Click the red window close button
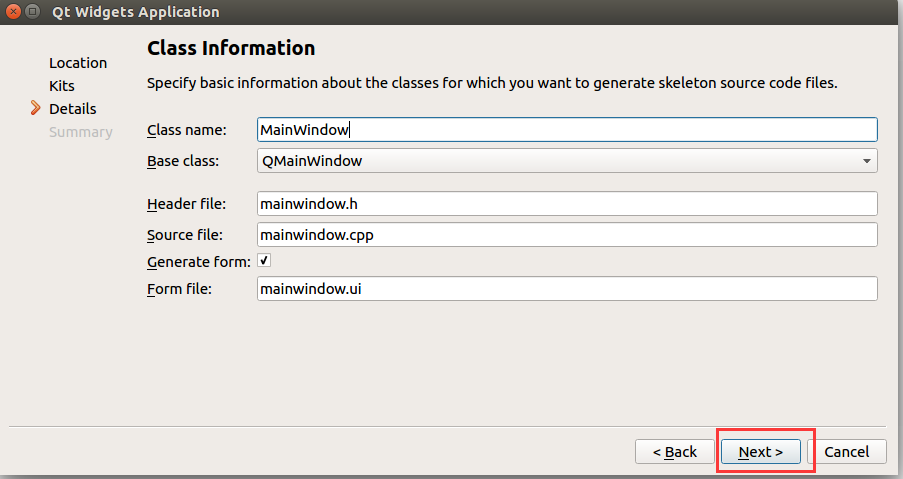Viewport: 903px width, 479px height. 12,12
